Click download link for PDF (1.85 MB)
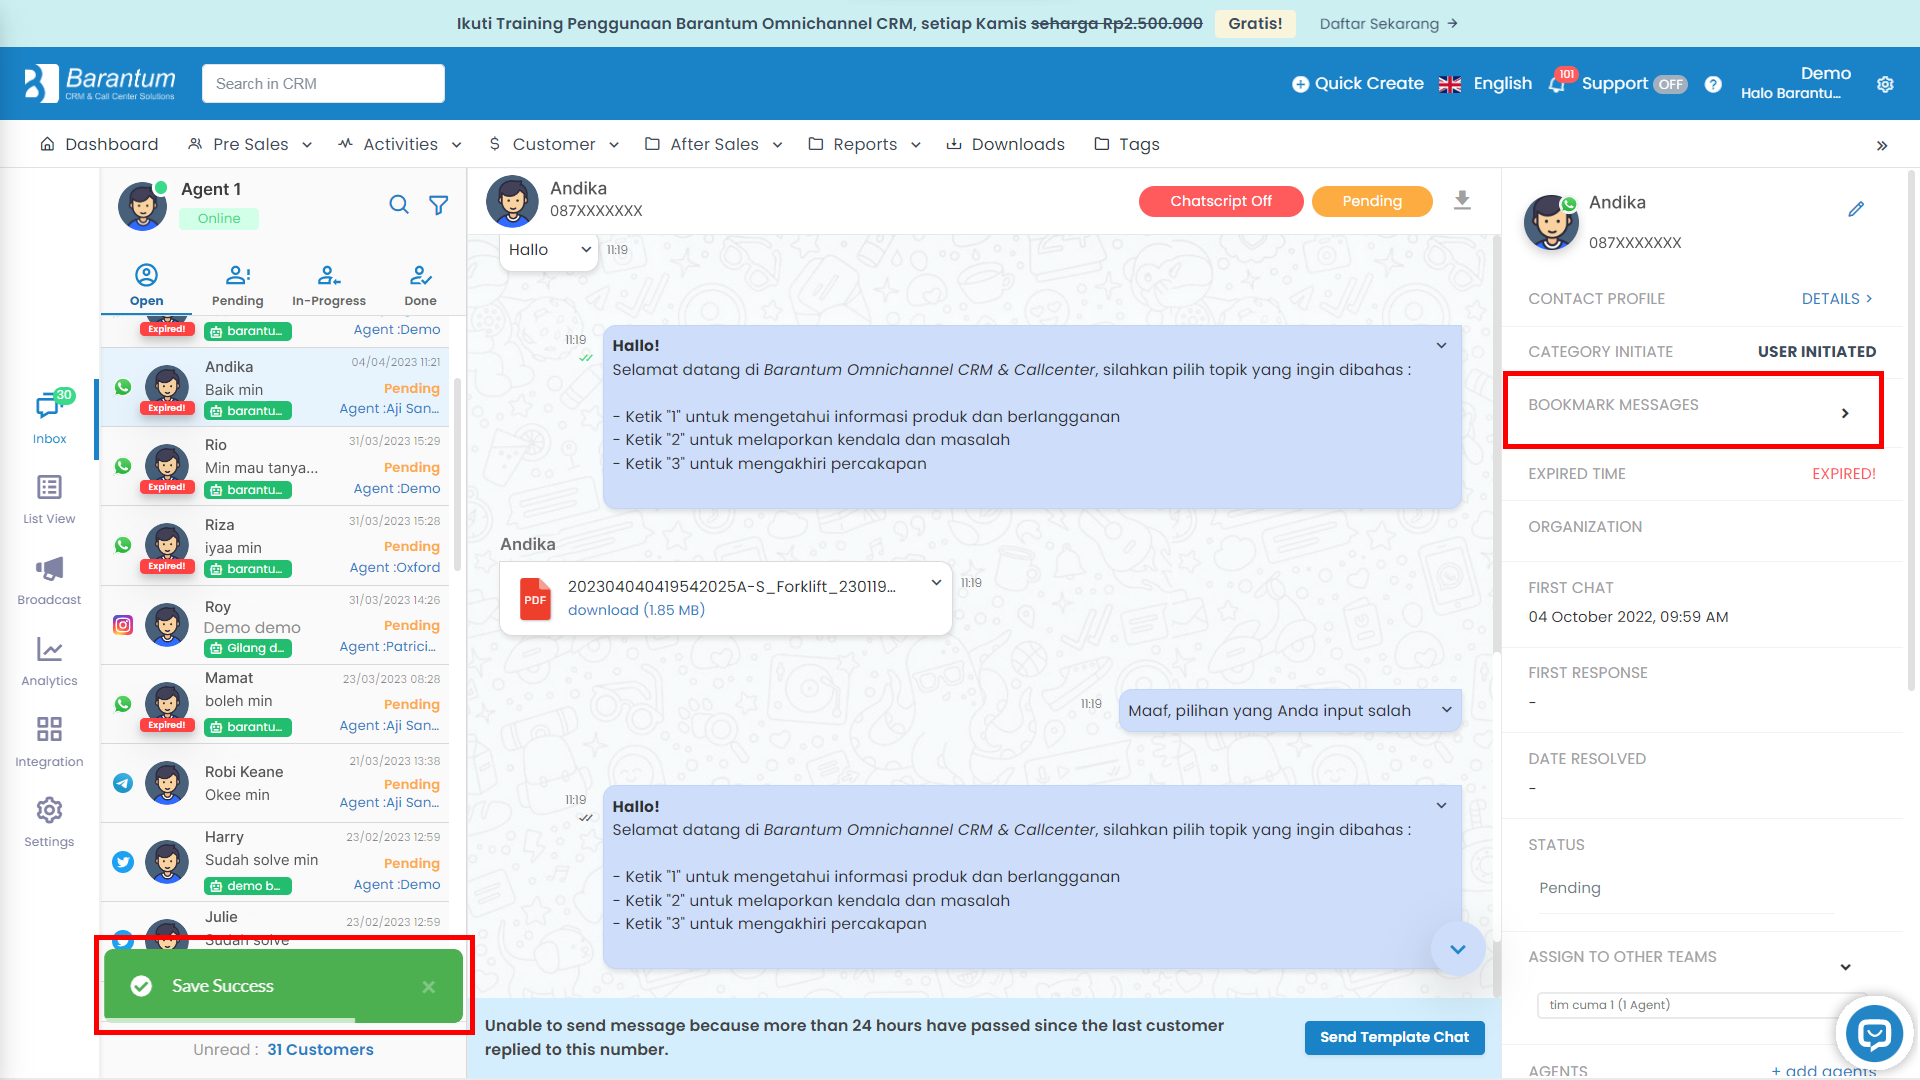1920x1080 pixels. click(x=636, y=610)
